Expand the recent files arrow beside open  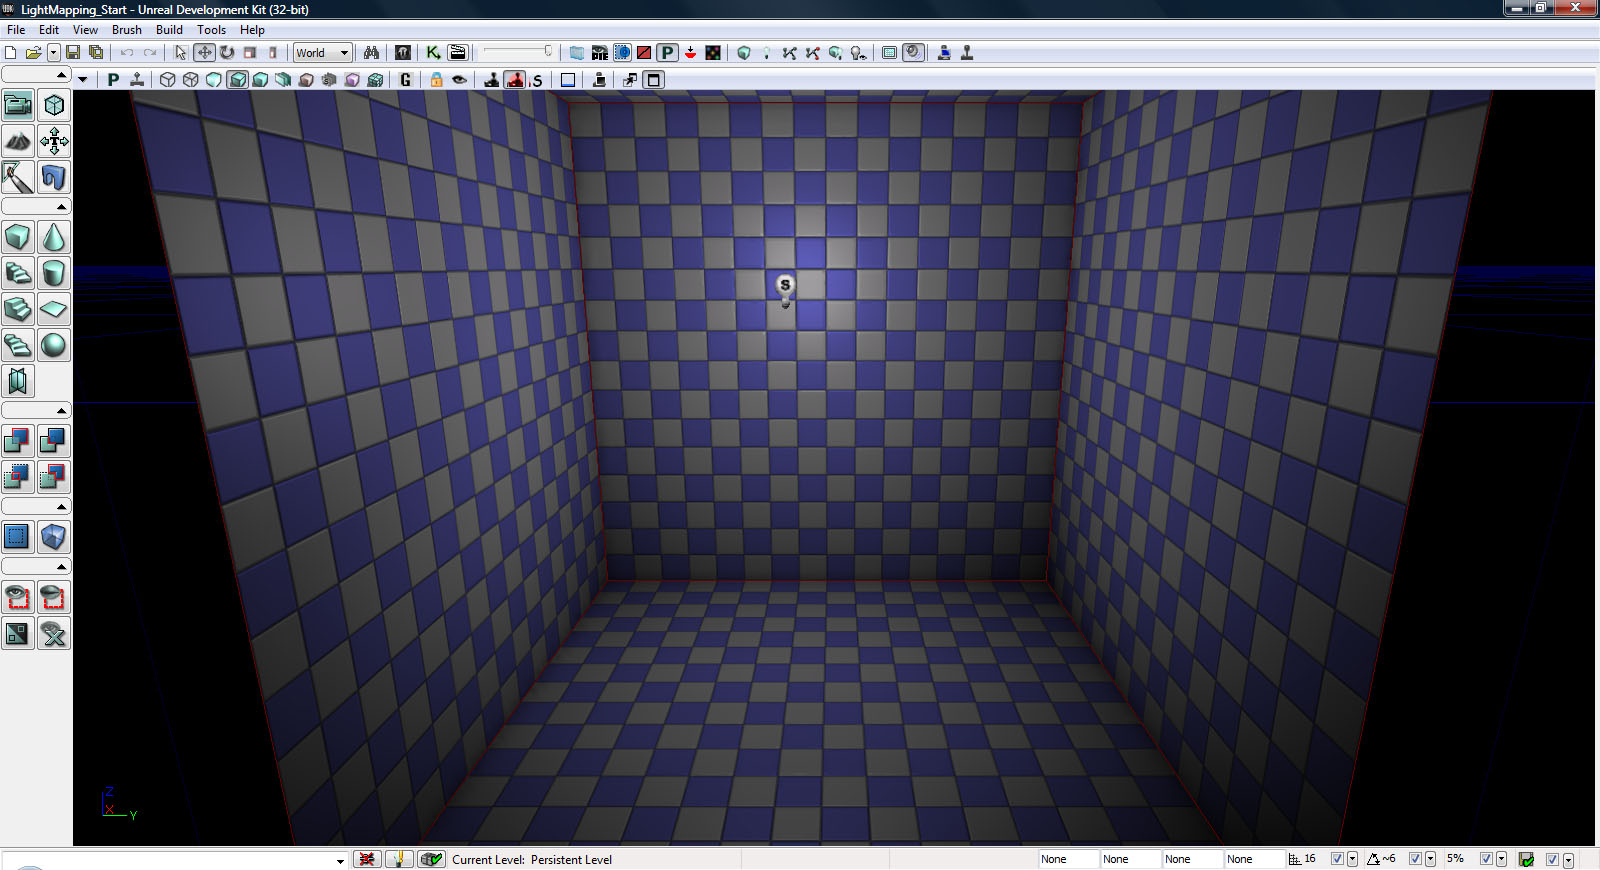tap(53, 53)
